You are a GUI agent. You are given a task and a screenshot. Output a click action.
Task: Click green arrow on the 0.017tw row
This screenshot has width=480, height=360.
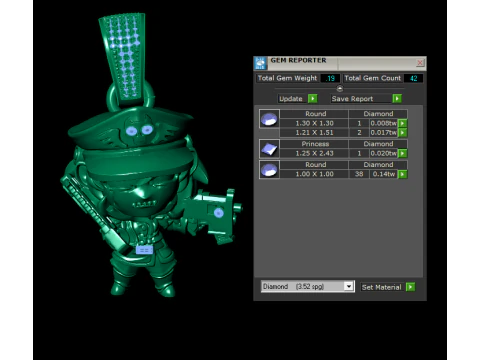tap(403, 133)
